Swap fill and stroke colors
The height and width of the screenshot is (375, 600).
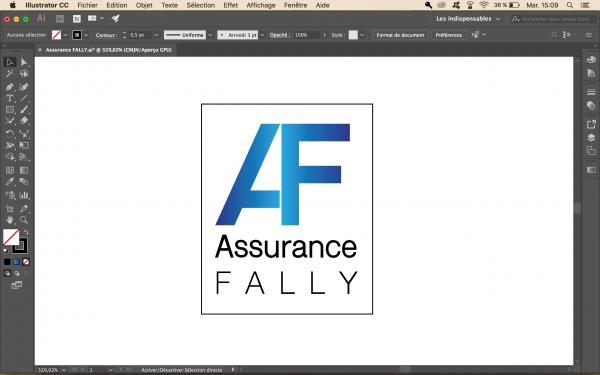point(26,232)
